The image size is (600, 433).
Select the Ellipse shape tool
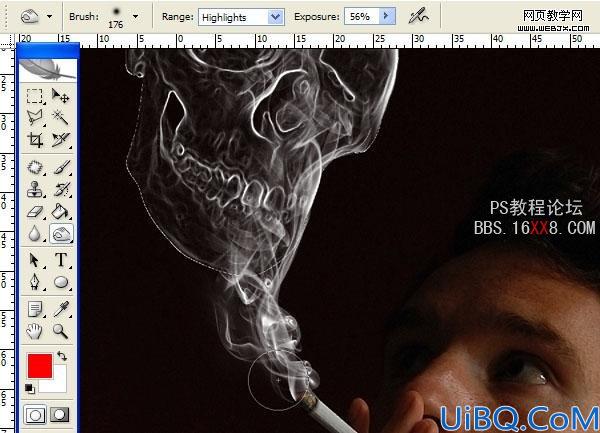(60, 283)
